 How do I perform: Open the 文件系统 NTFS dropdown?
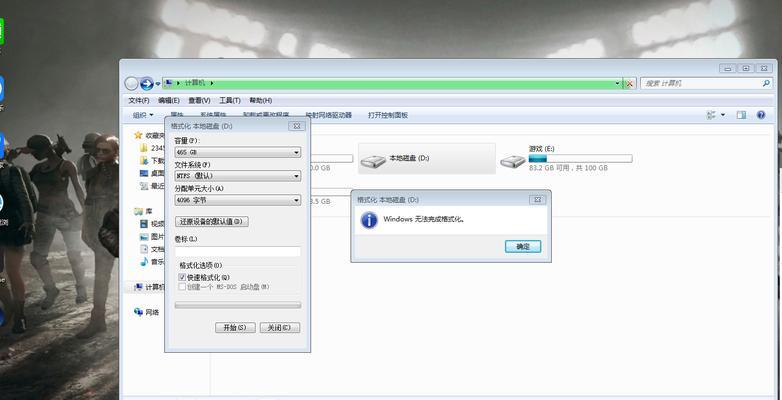coord(238,176)
